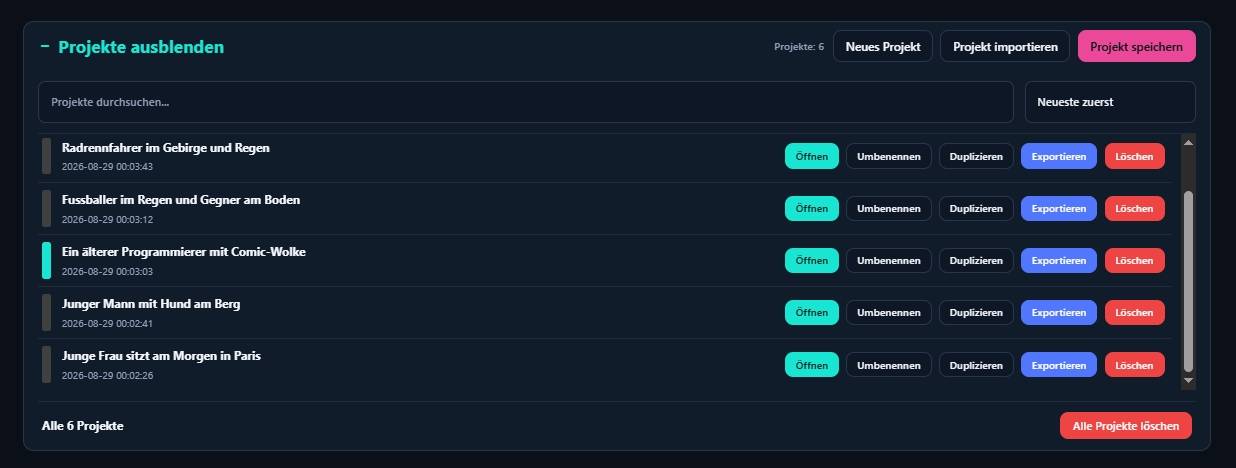Click Alle Projekte löschen button

(x=1126, y=425)
